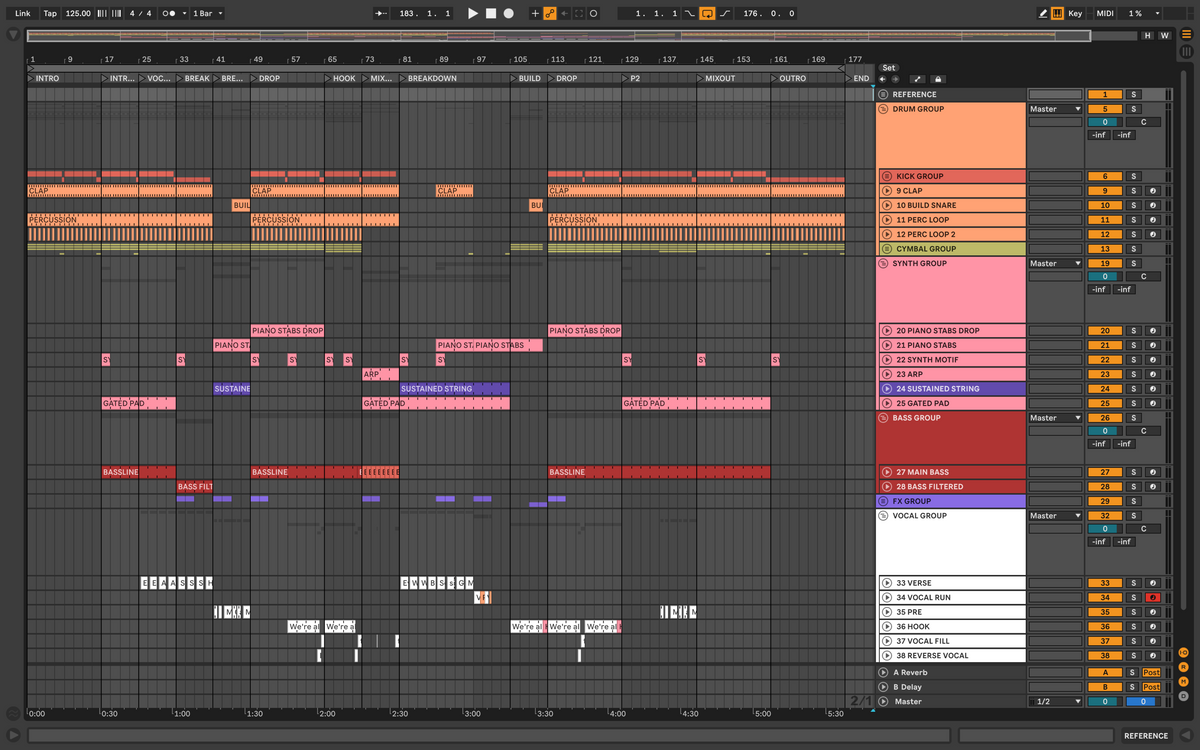Toggle the Draw Mode pencil icon
Image resolution: width=1200 pixels, height=750 pixels.
coord(1043,14)
